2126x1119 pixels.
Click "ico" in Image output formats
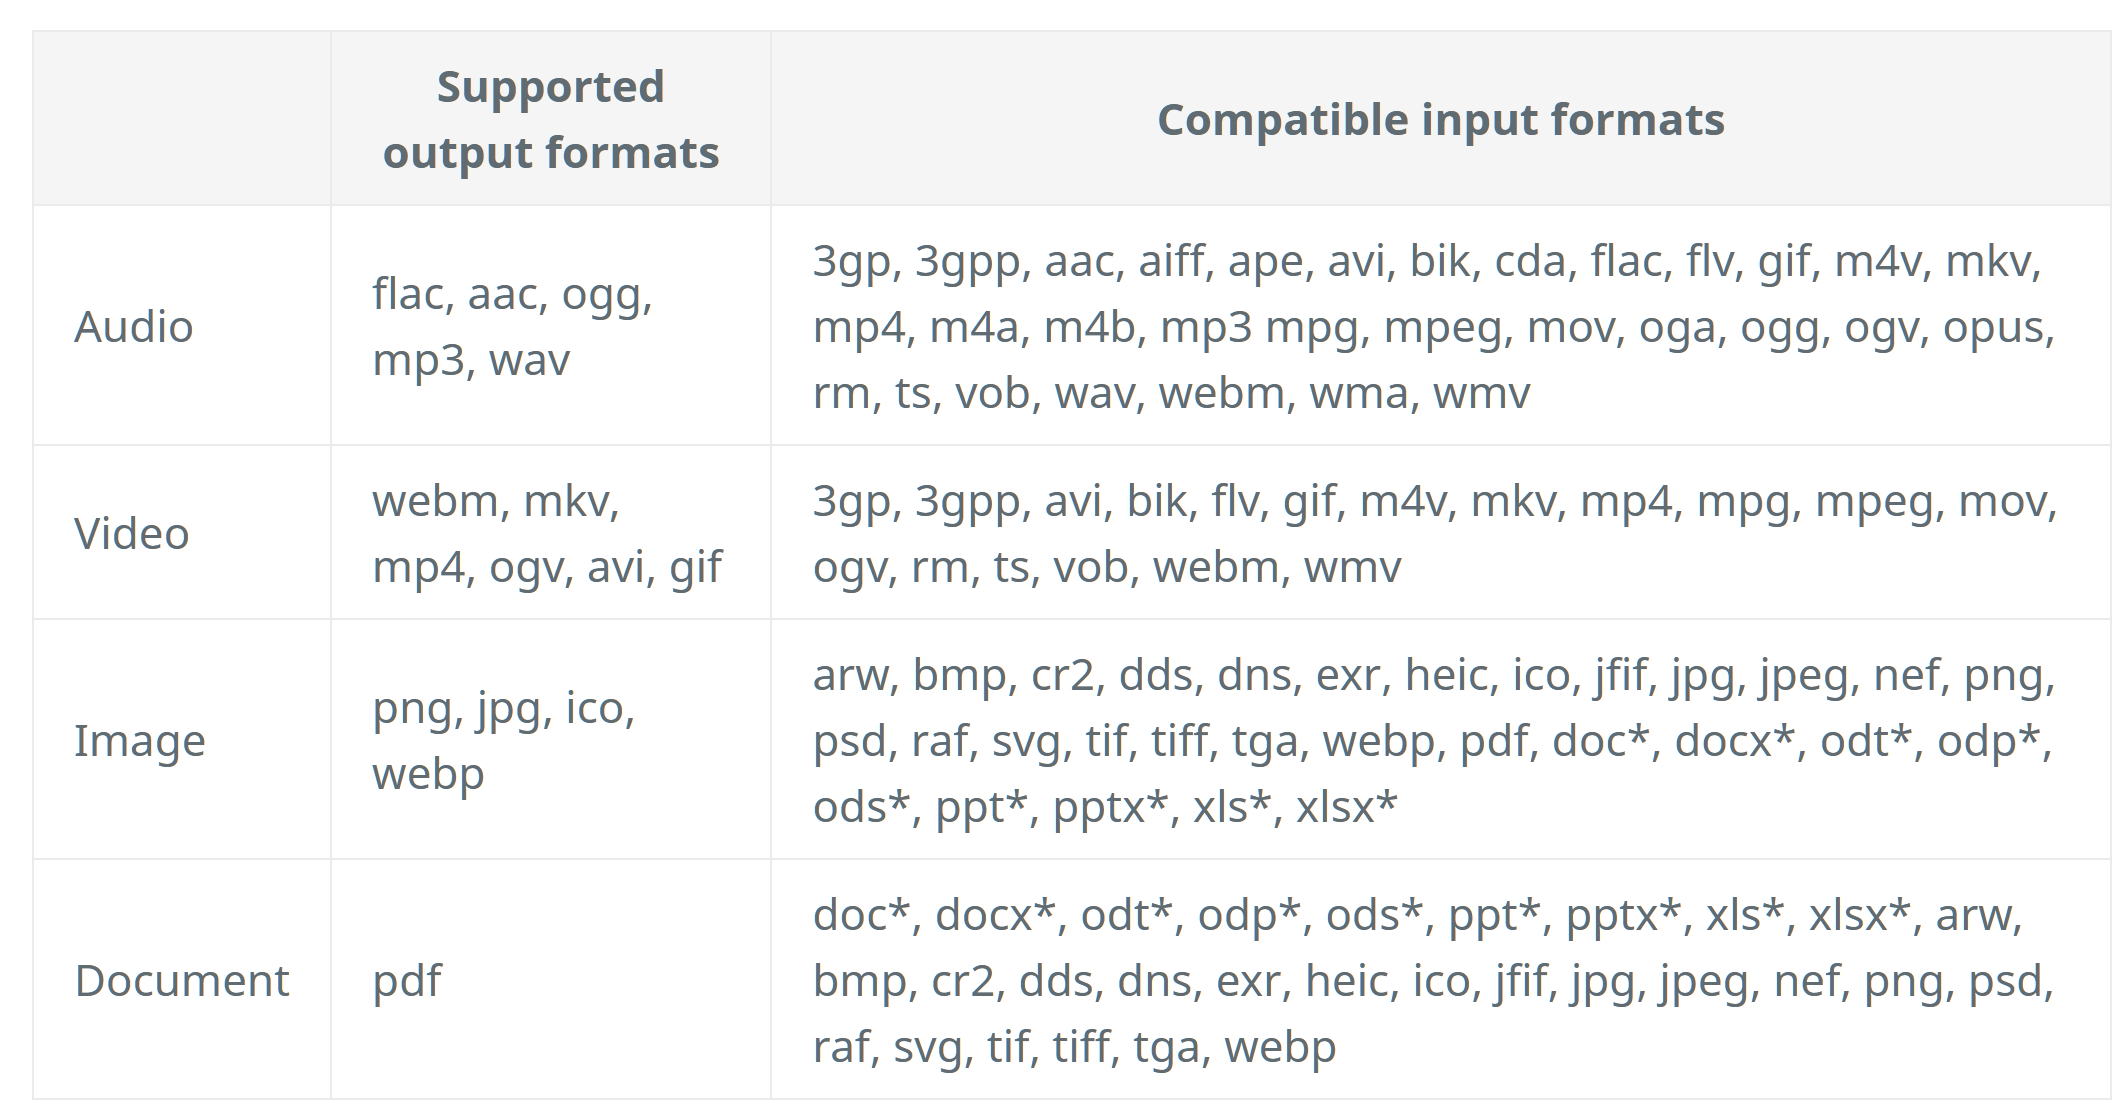coord(596,708)
